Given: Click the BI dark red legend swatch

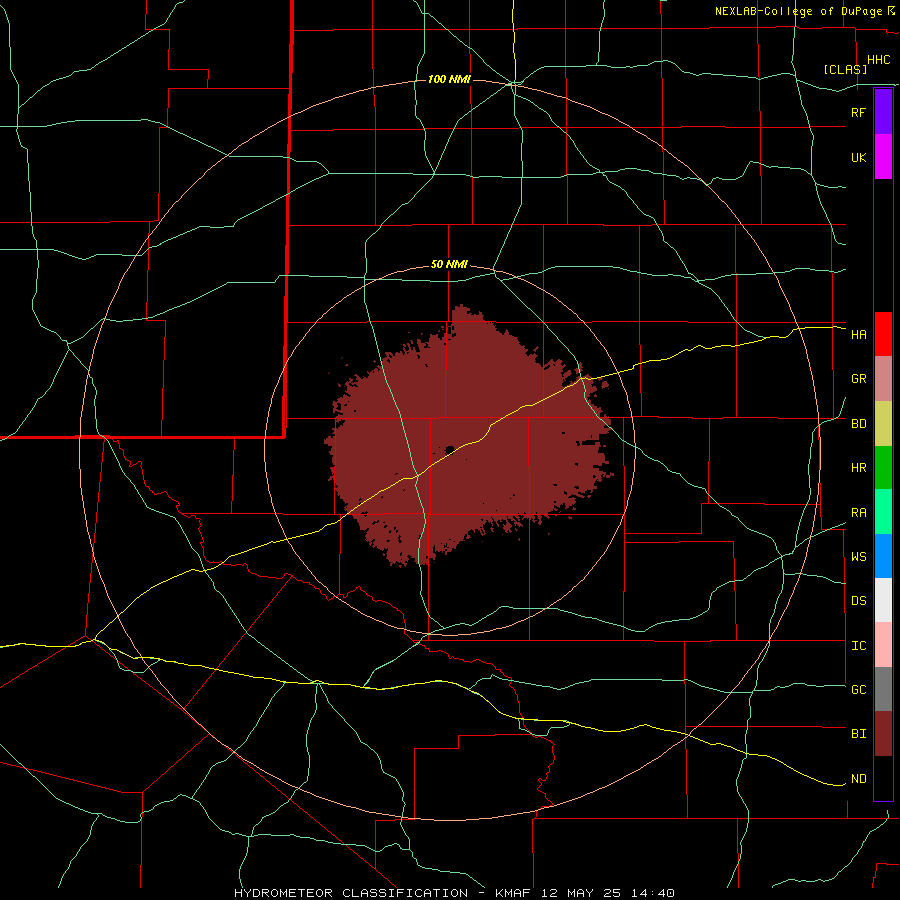Looking at the screenshot, I should point(883,734).
